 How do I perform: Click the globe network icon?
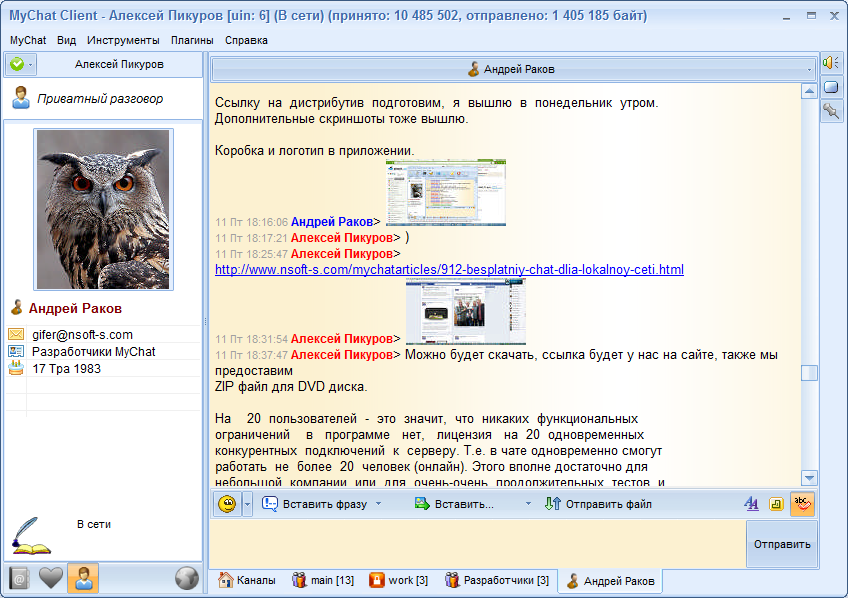[187, 578]
